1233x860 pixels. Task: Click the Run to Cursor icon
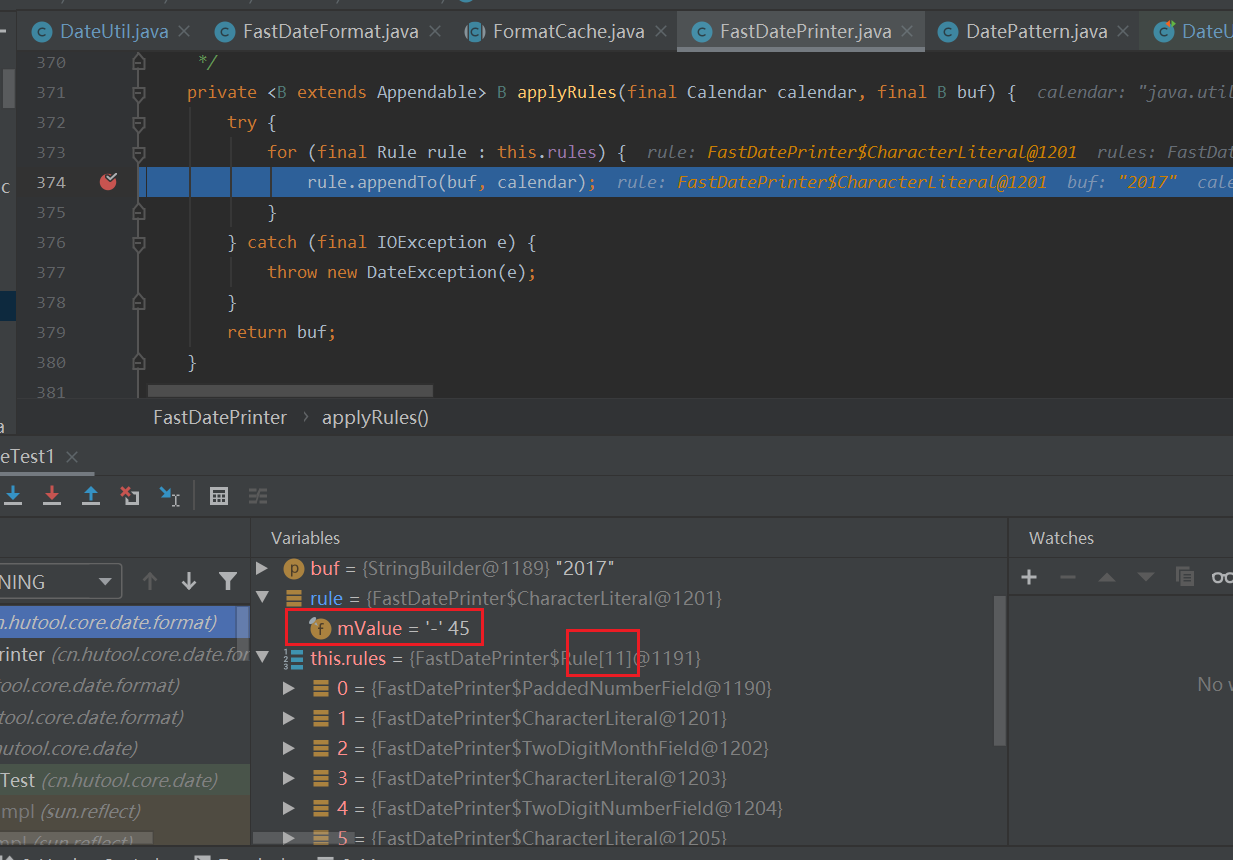pyautogui.click(x=169, y=495)
